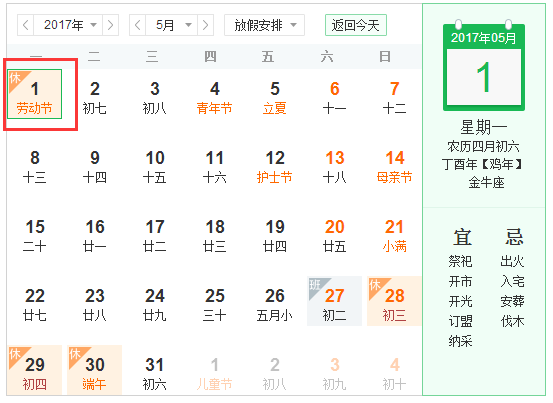Click the 金牛座 zodiac text
The image size is (553, 403).
[486, 183]
